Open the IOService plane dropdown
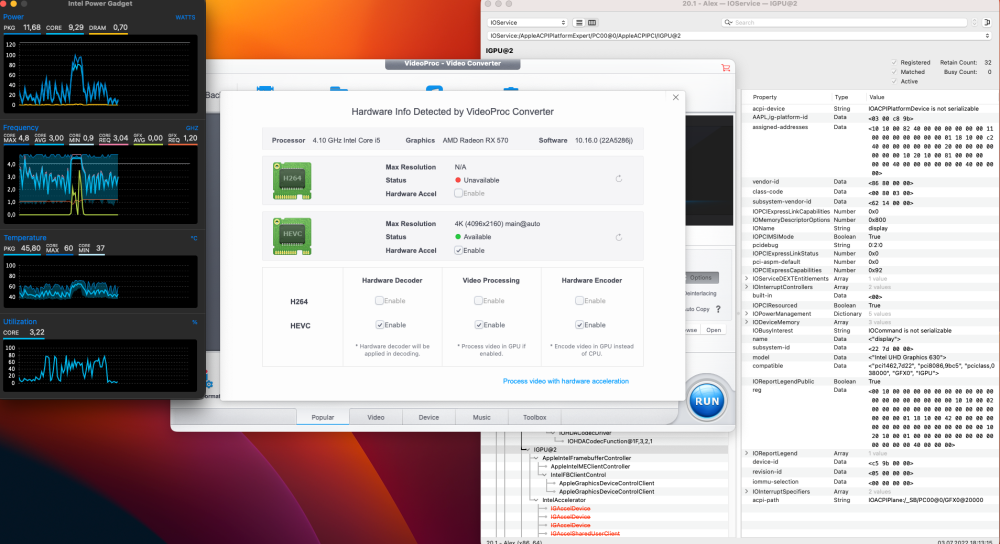 click(x=527, y=22)
